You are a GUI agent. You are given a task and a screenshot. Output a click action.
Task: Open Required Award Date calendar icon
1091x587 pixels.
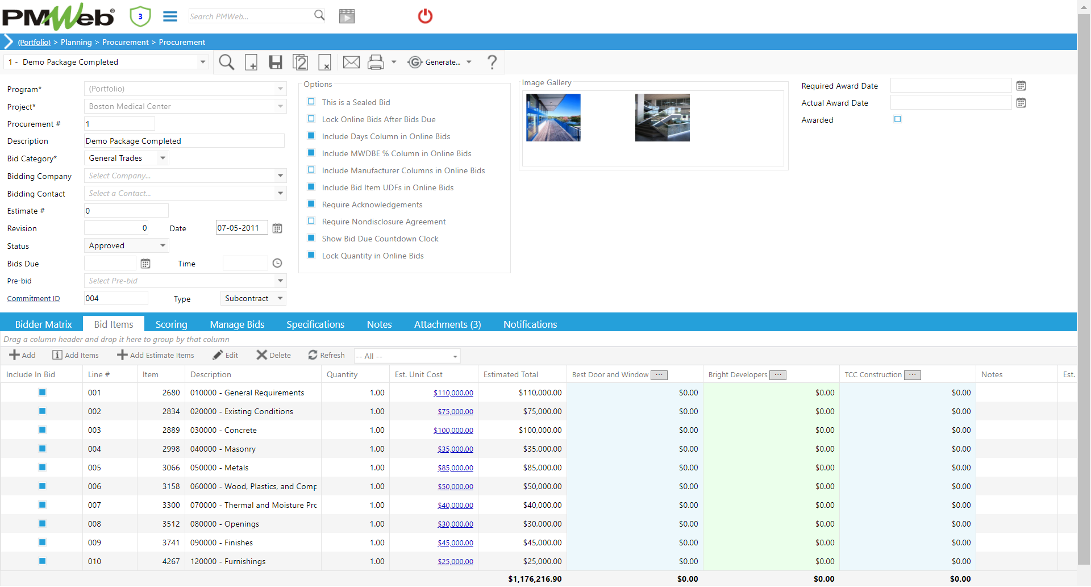pyautogui.click(x=1021, y=86)
